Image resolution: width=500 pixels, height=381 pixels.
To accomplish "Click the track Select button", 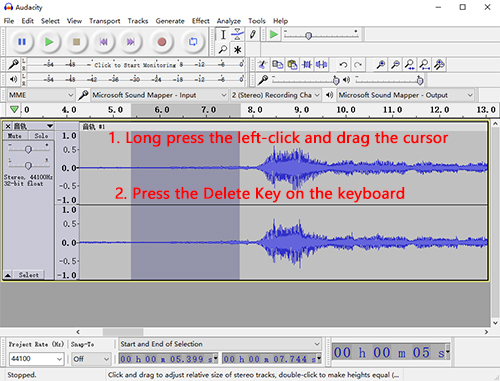I will [x=28, y=275].
